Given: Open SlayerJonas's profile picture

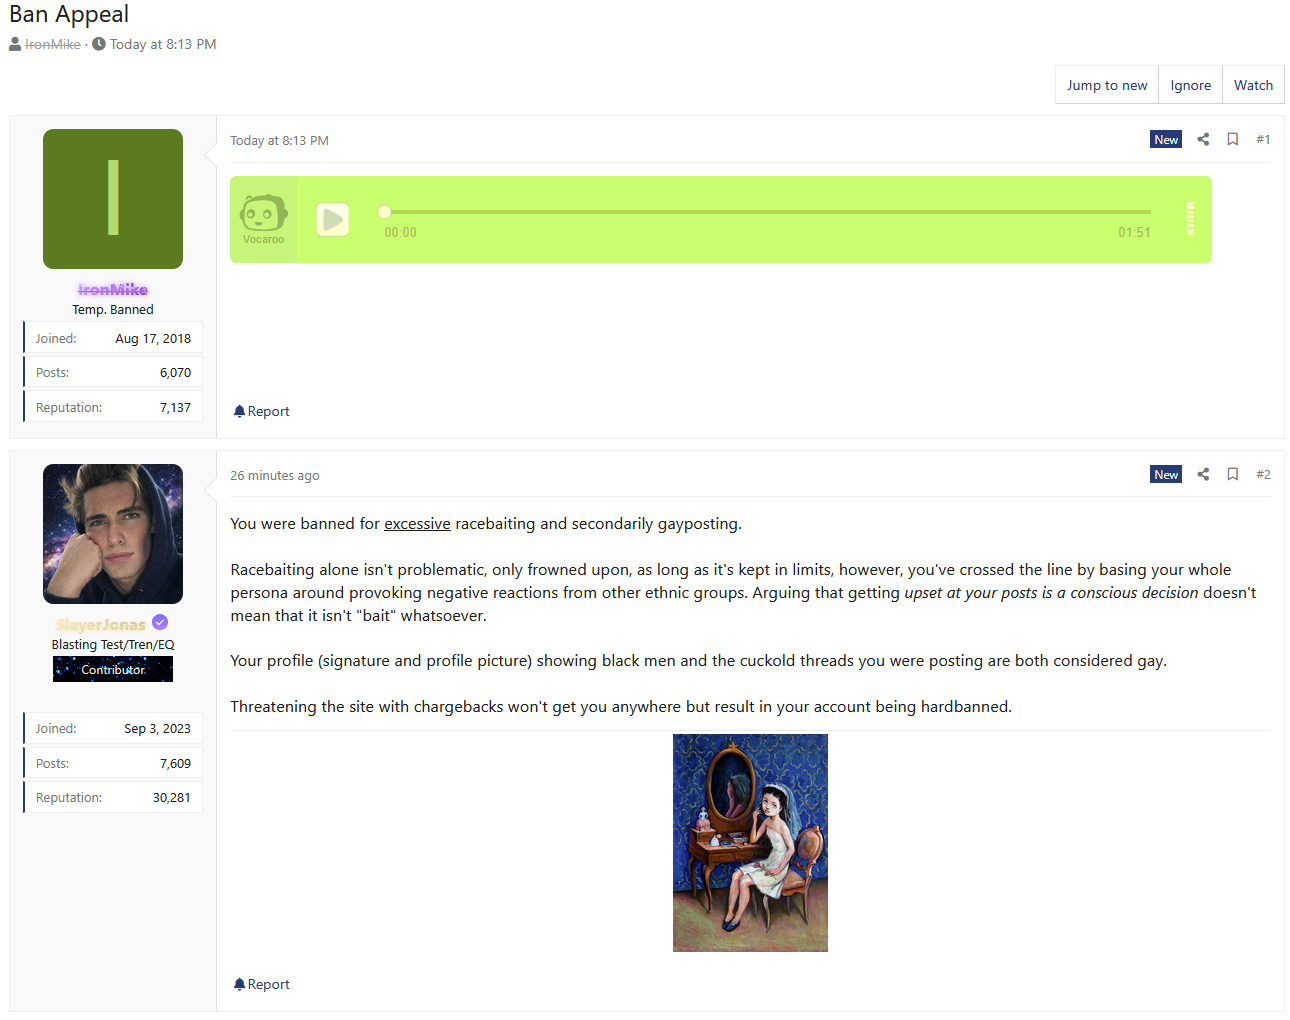Looking at the screenshot, I should tap(113, 534).
